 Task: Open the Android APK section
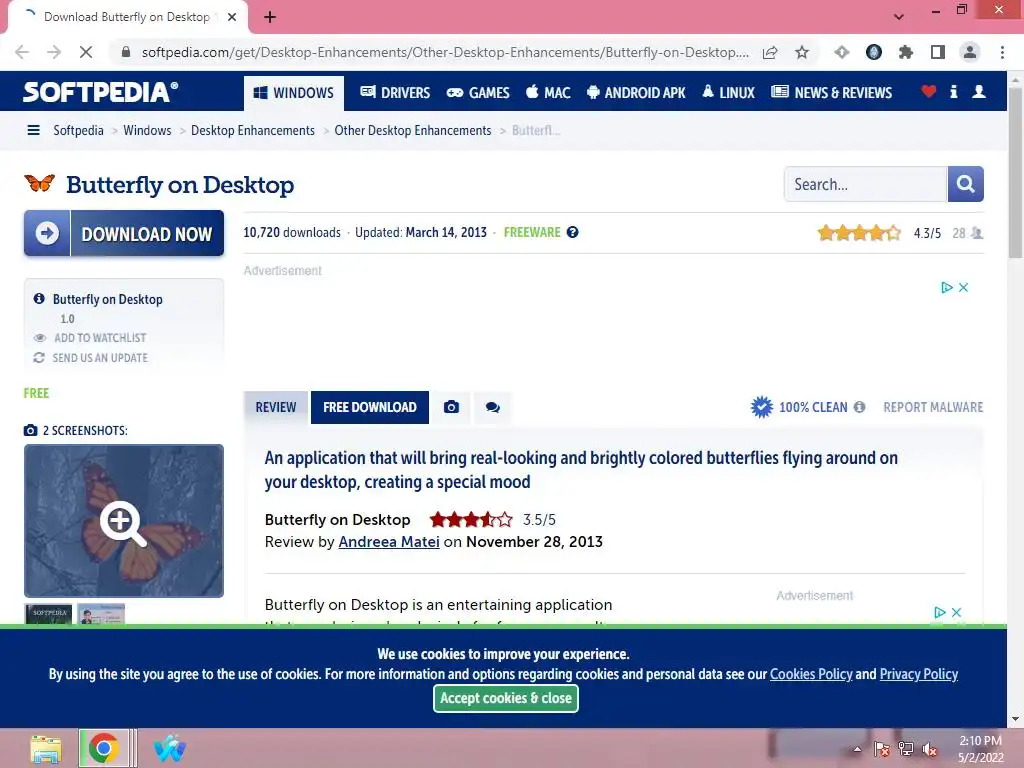click(x=636, y=93)
